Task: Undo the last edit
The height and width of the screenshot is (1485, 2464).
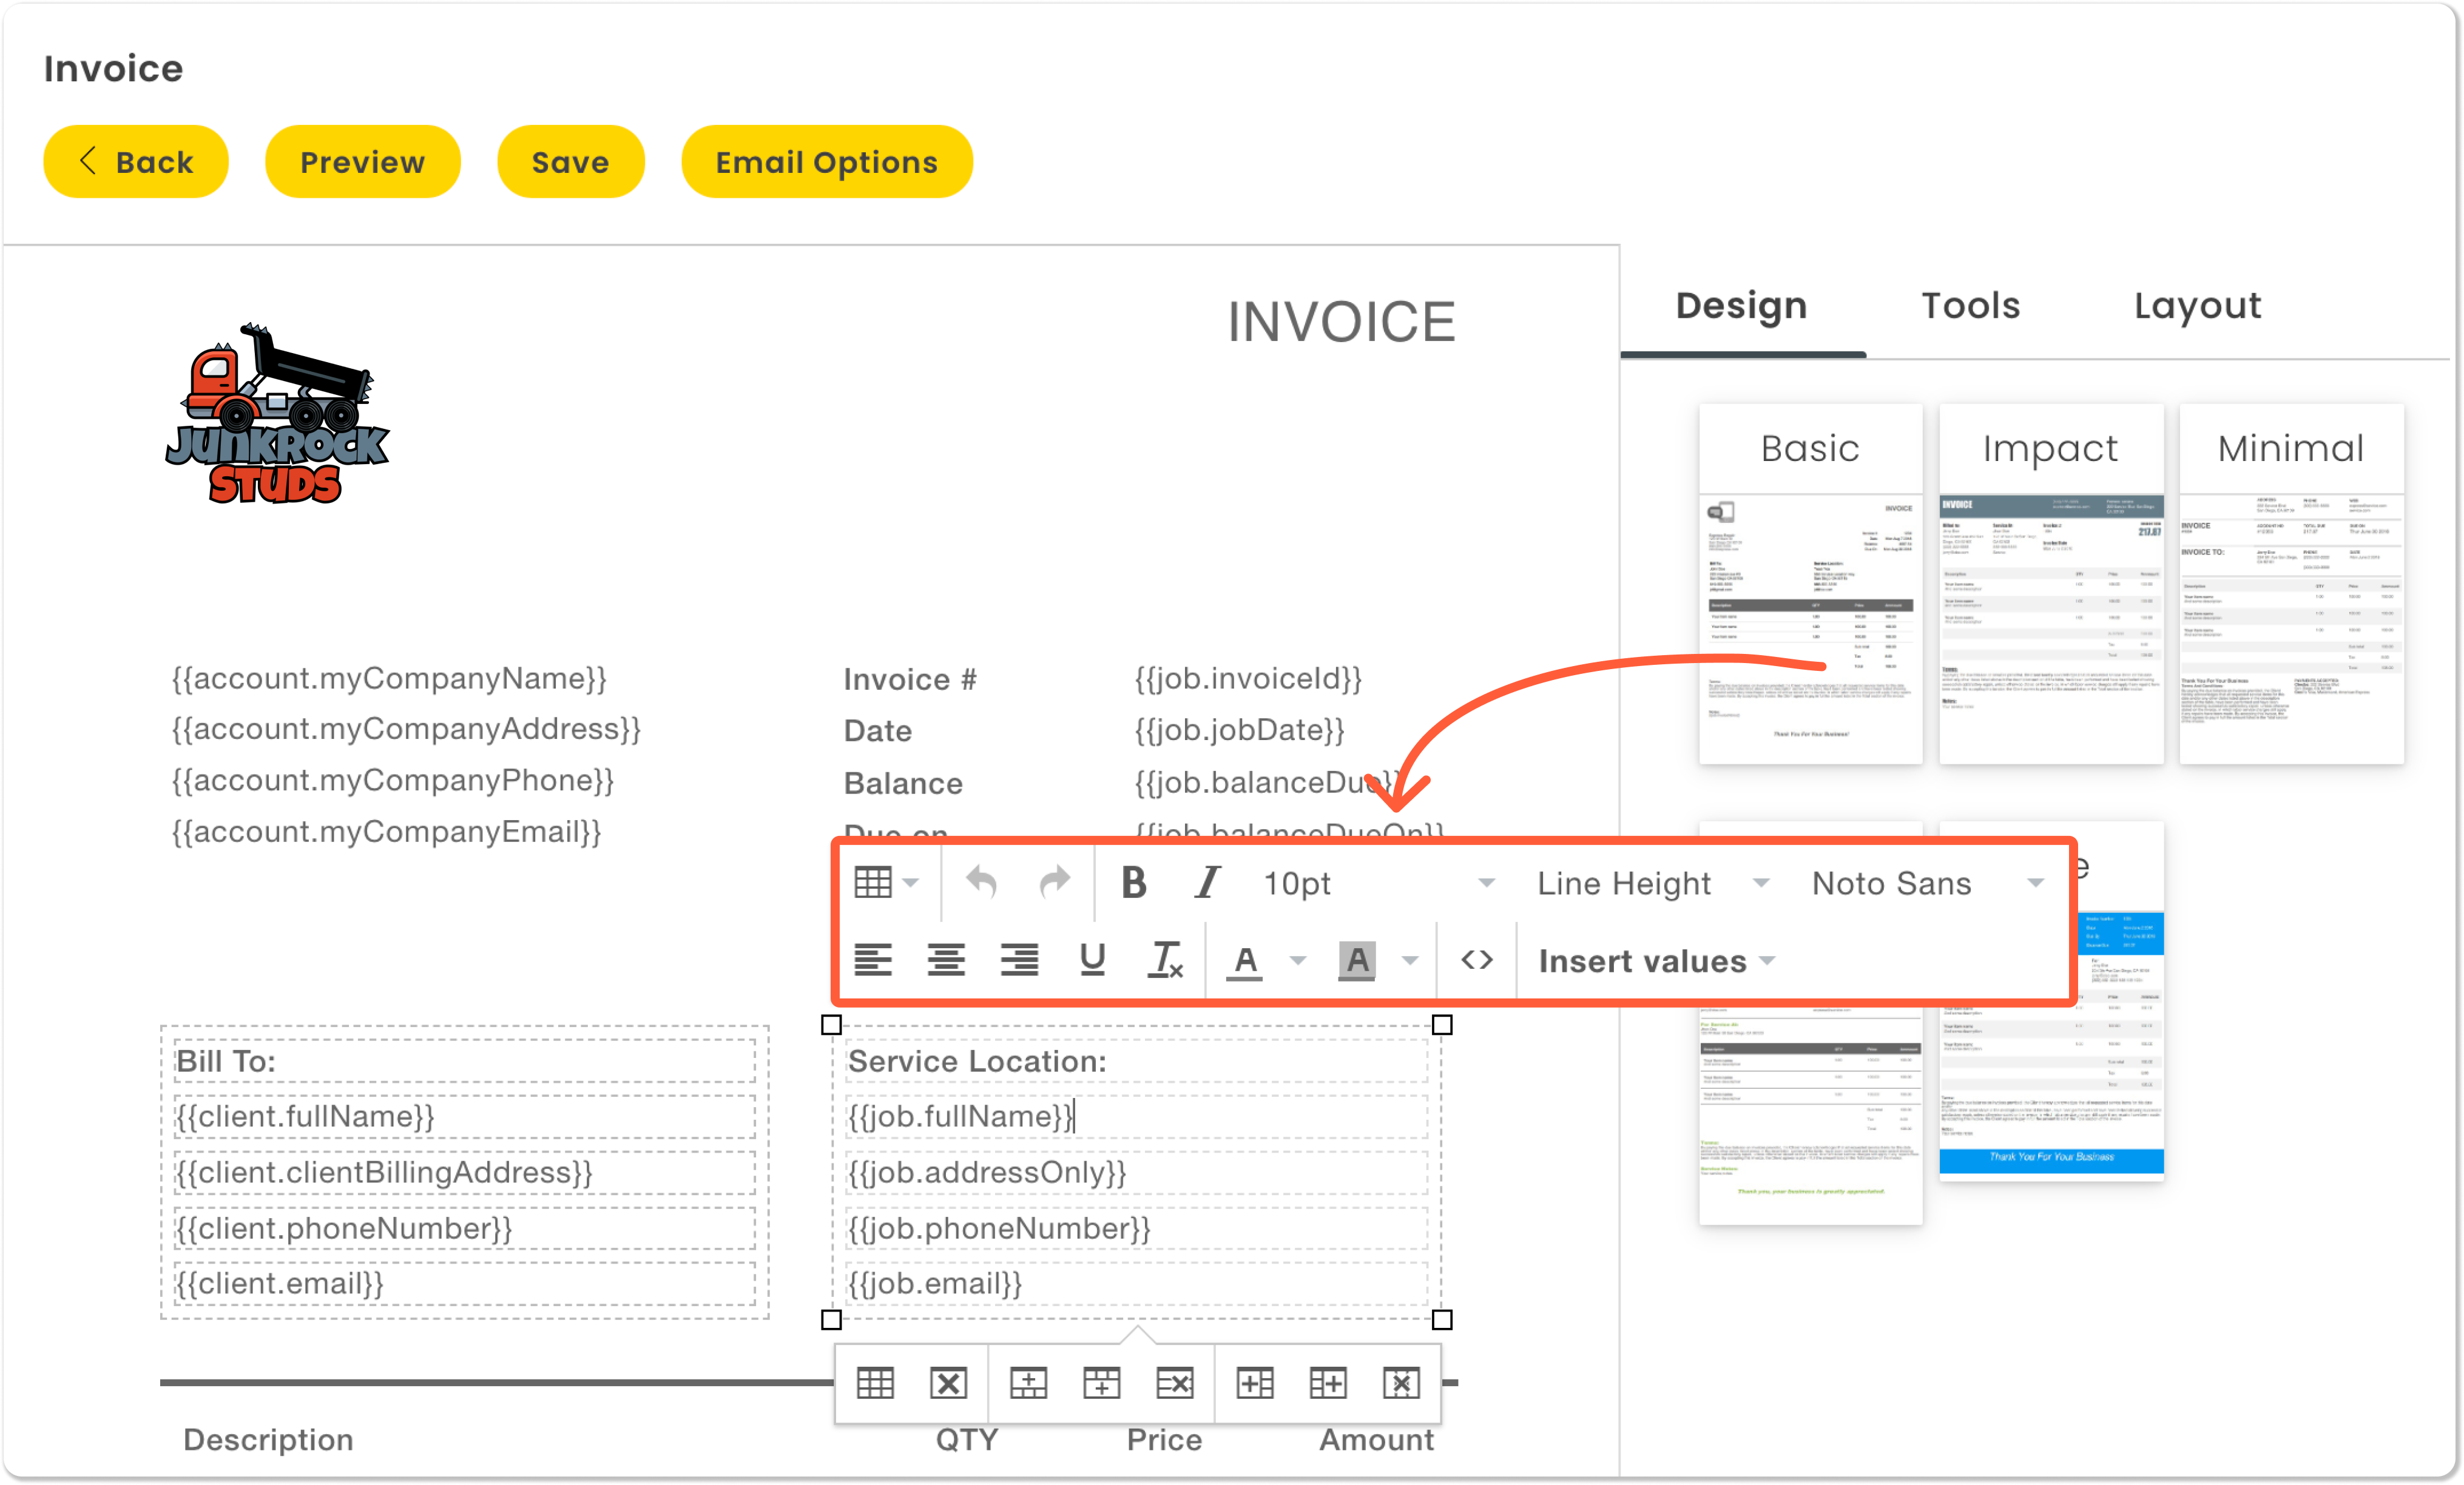Action: click(981, 883)
